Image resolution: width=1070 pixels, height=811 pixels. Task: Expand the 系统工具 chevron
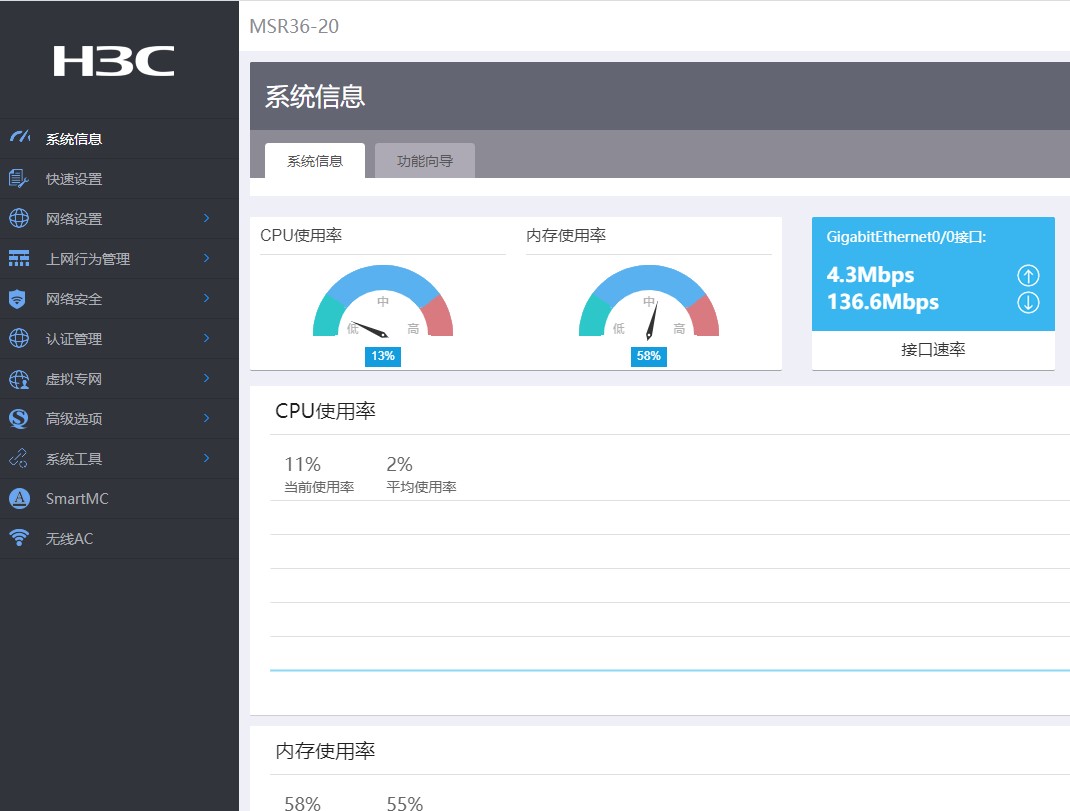[207, 457]
